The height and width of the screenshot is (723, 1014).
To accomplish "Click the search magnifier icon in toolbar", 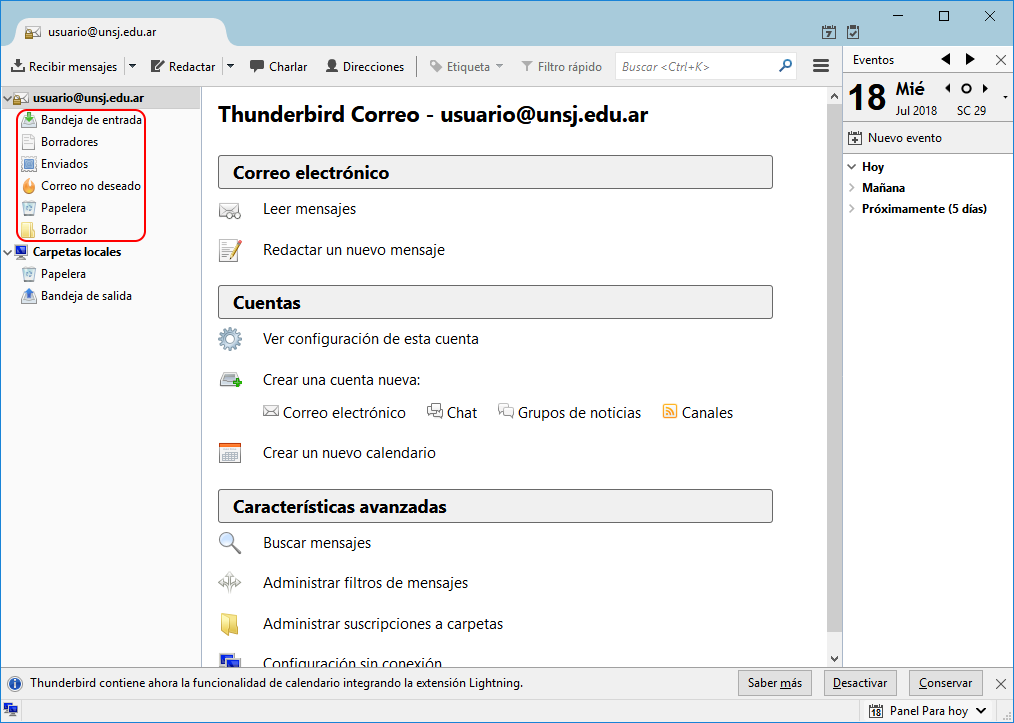I will pos(786,66).
